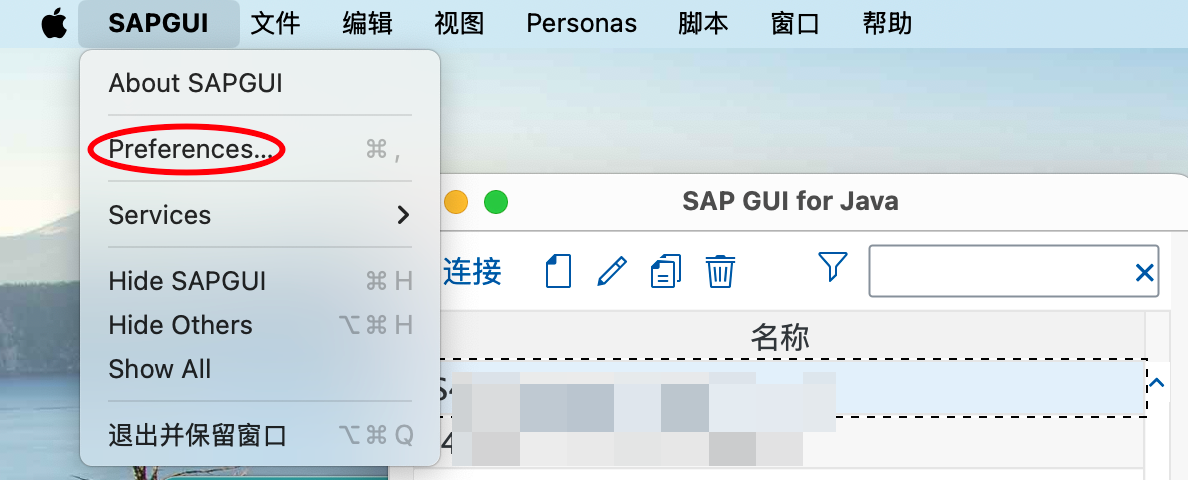The width and height of the screenshot is (1188, 480).
Task: Click the 名称 column header
Action: (780, 336)
